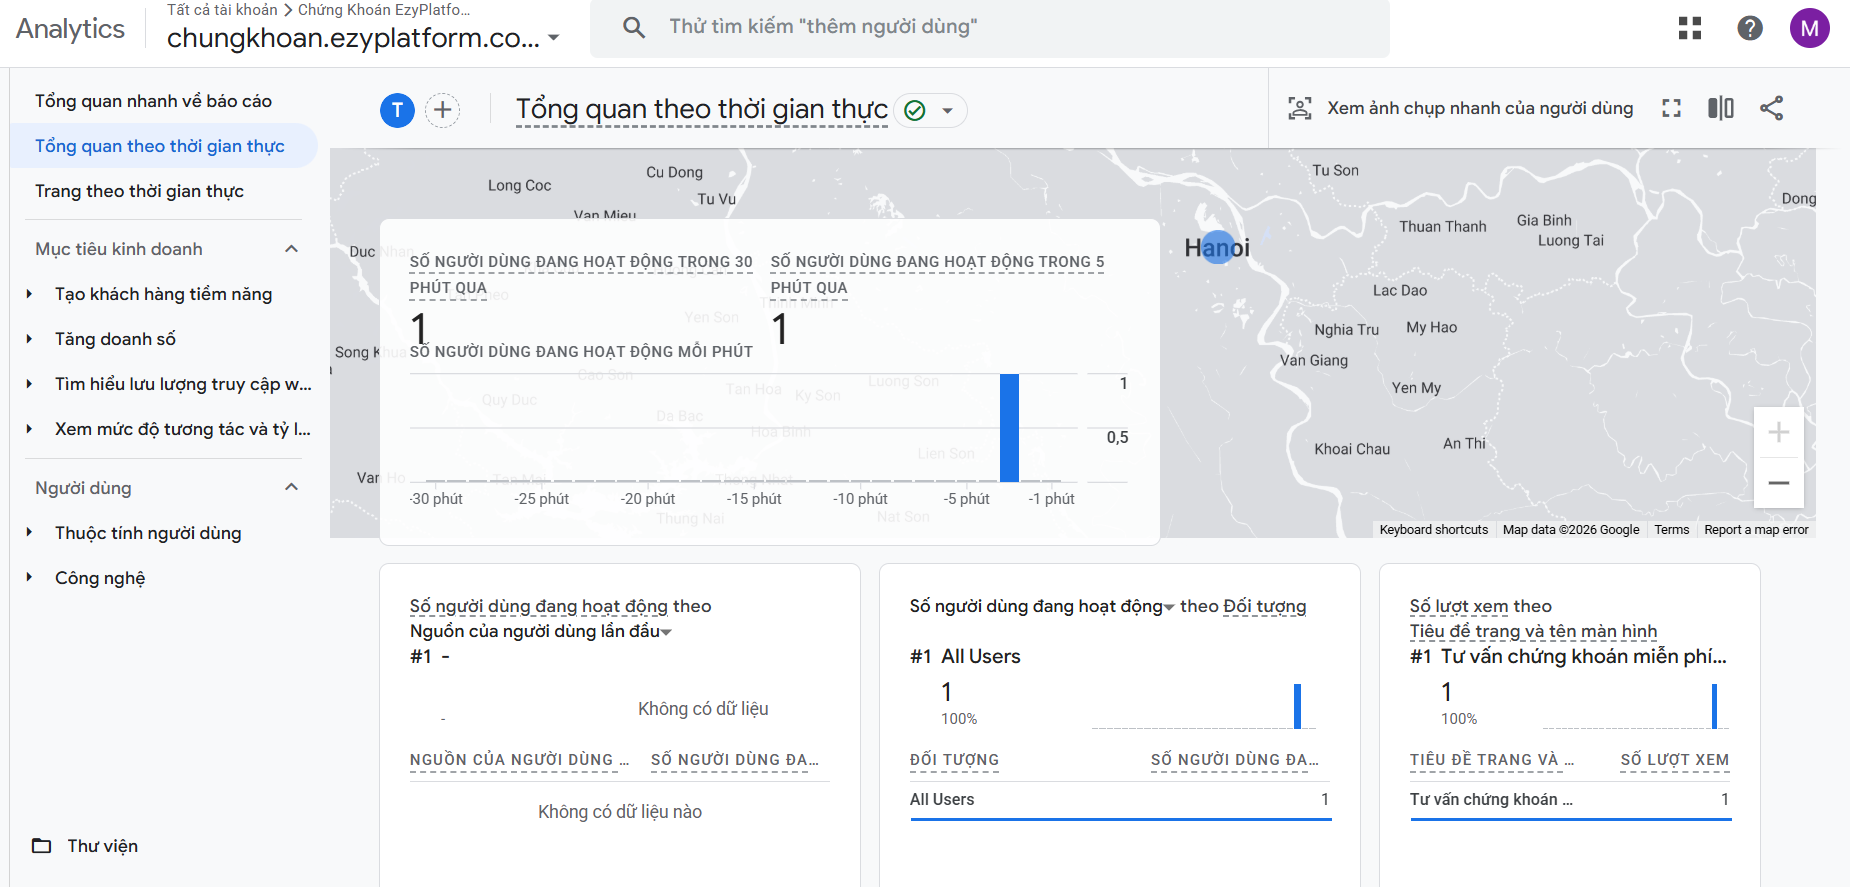The width and height of the screenshot is (1850, 887).
Task: Open Tổng quan nhanh về báo cáo
Action: click(x=153, y=101)
